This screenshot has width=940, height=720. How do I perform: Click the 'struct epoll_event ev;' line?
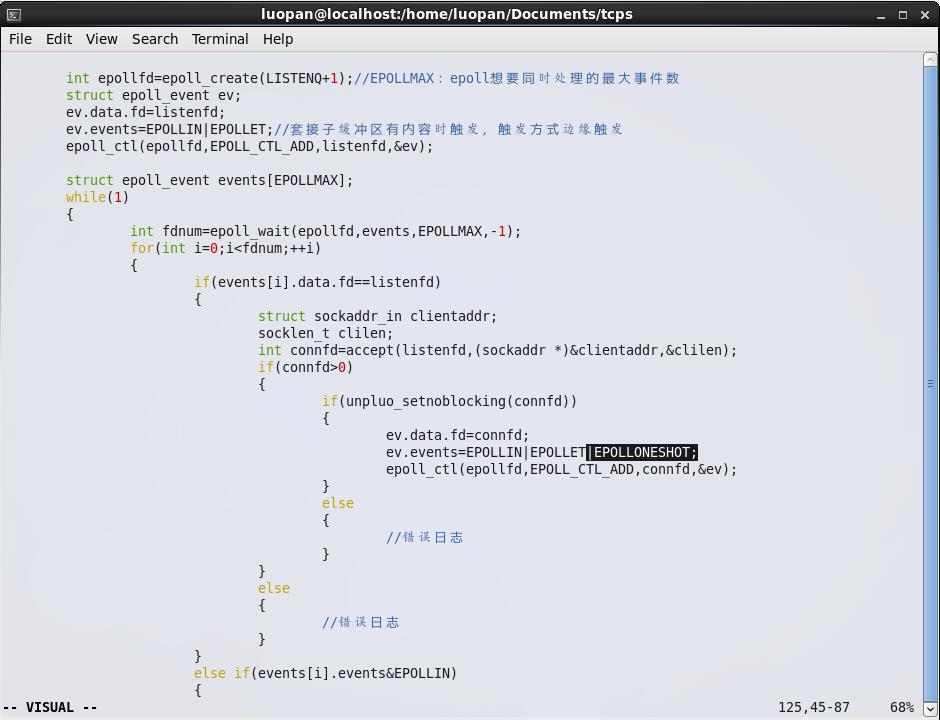coord(153,95)
